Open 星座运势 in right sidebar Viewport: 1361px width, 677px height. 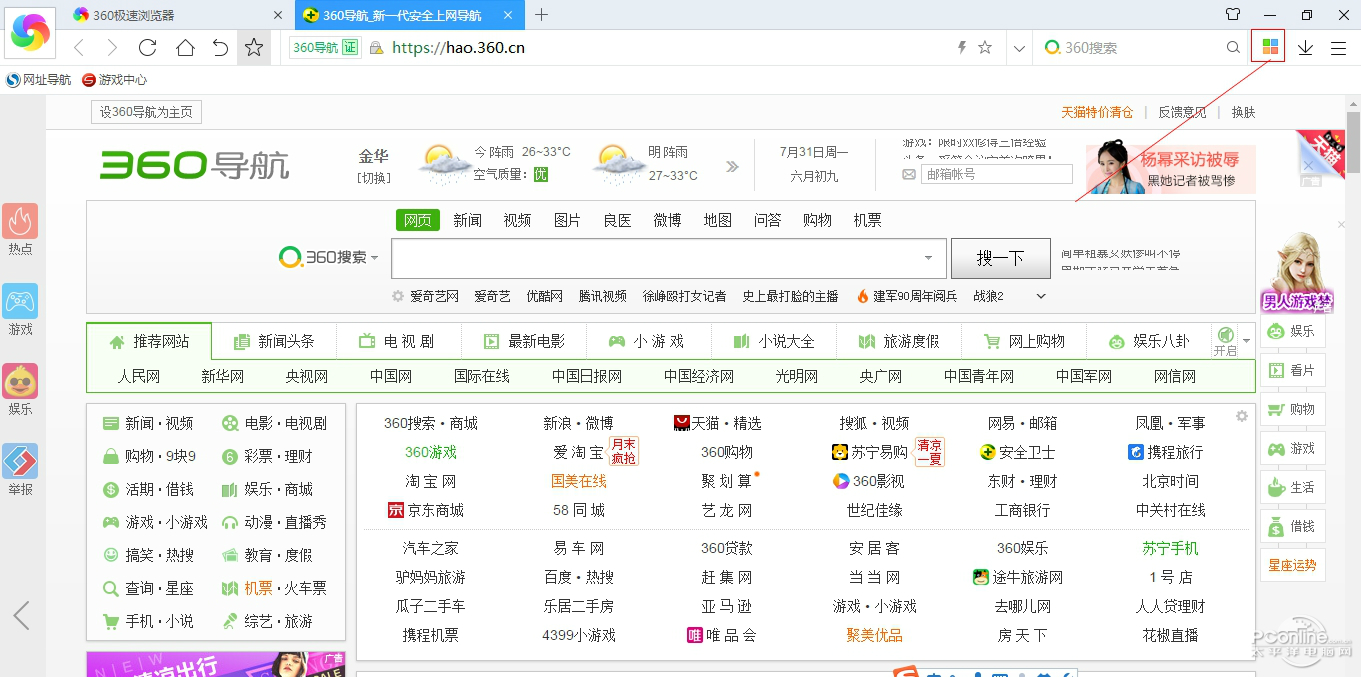[x=1292, y=565]
